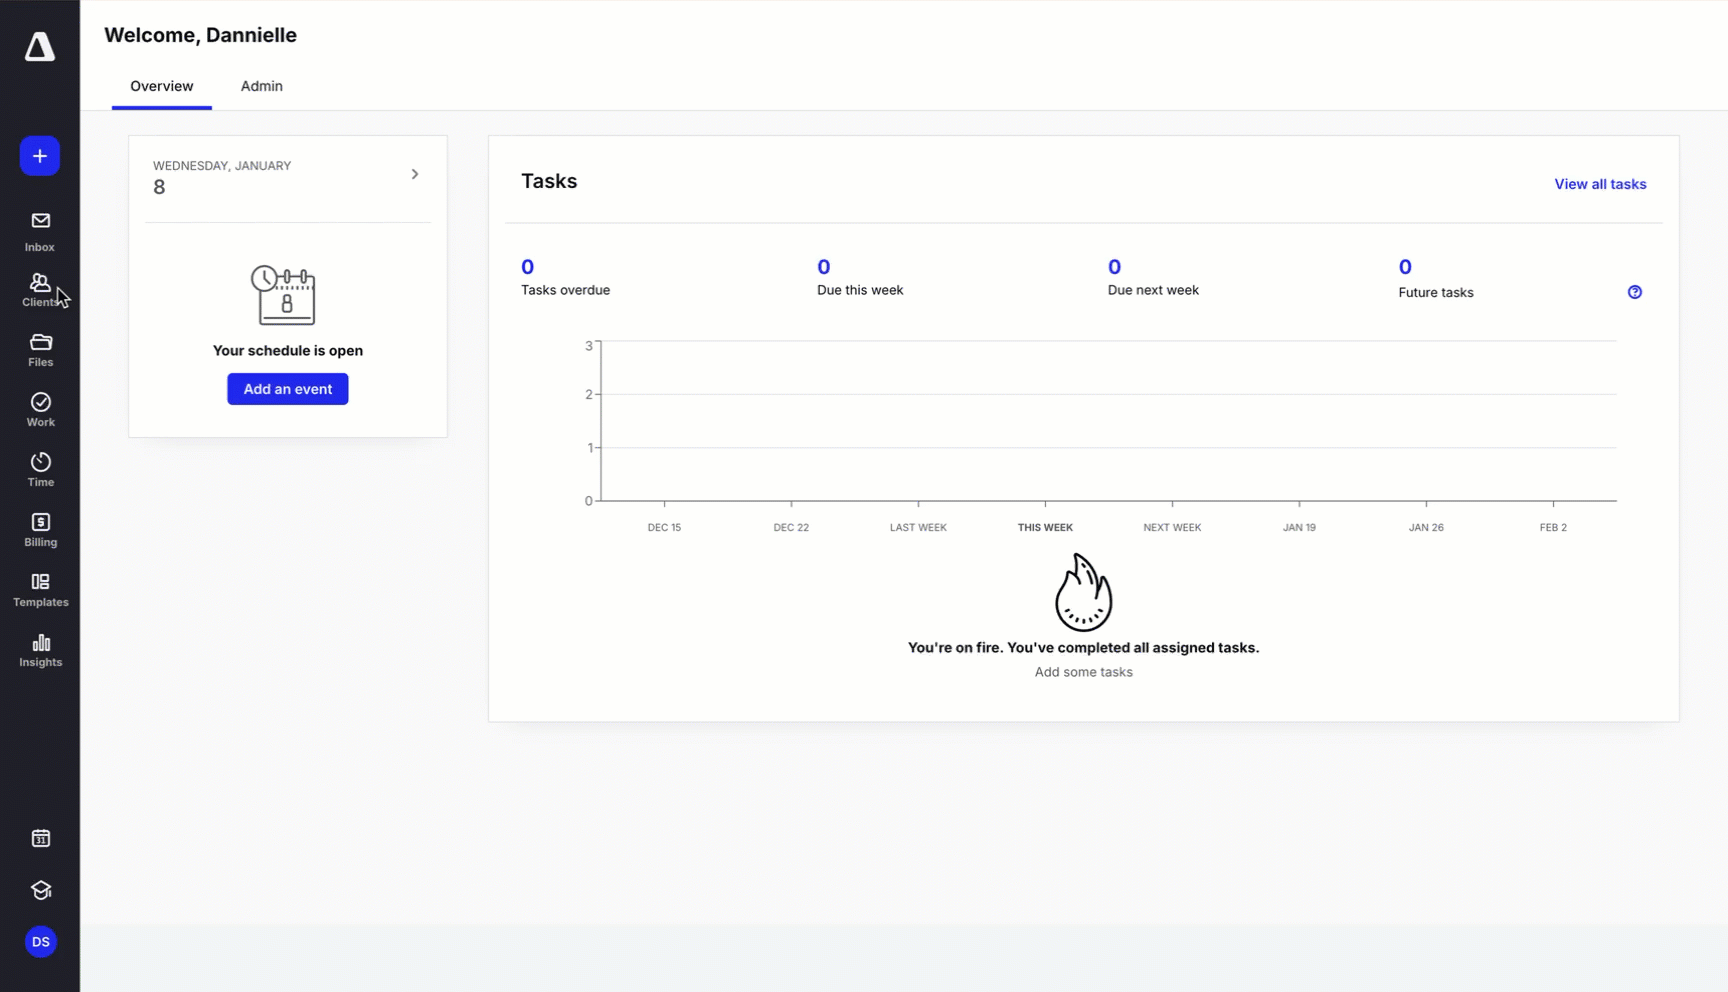This screenshot has width=1728, height=992.
Task: Open the Clients section
Action: click(x=40, y=290)
